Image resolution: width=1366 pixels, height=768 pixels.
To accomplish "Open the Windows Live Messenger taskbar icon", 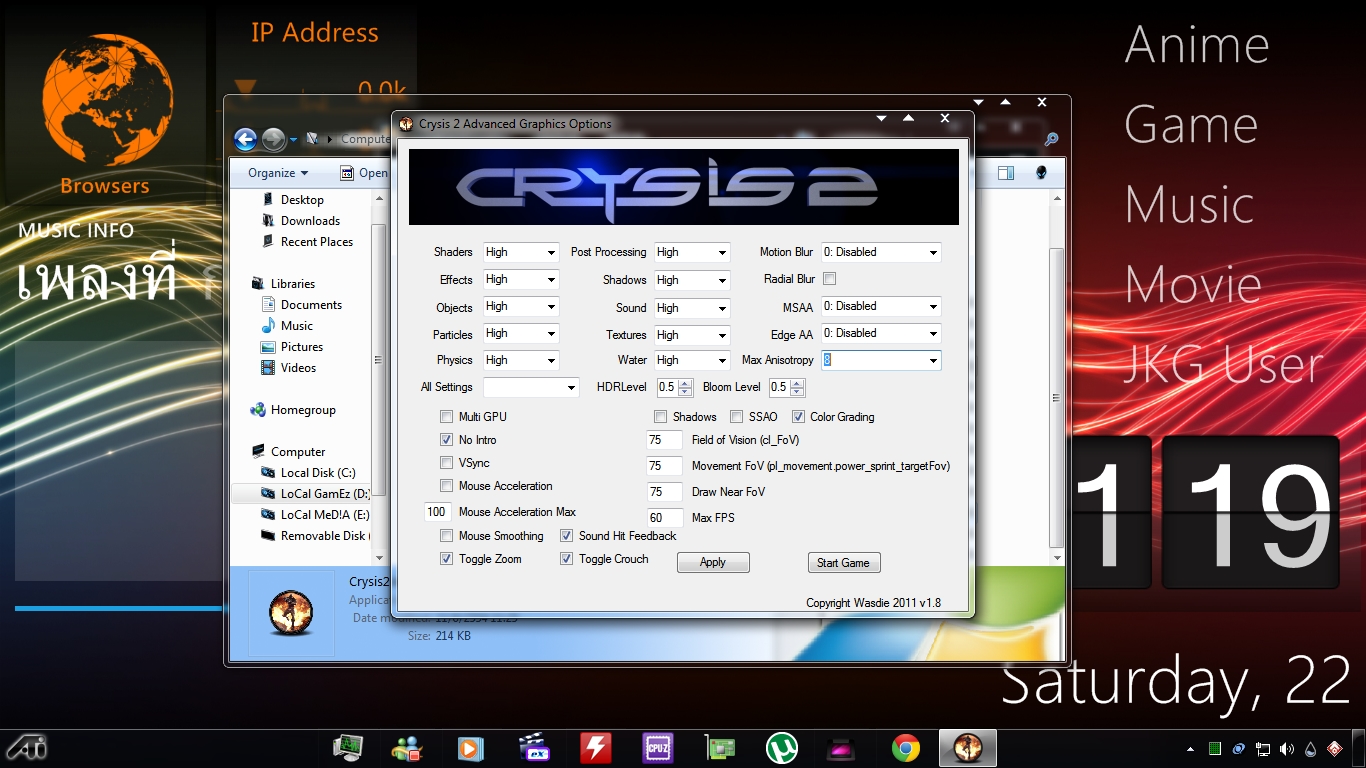I will (x=408, y=748).
